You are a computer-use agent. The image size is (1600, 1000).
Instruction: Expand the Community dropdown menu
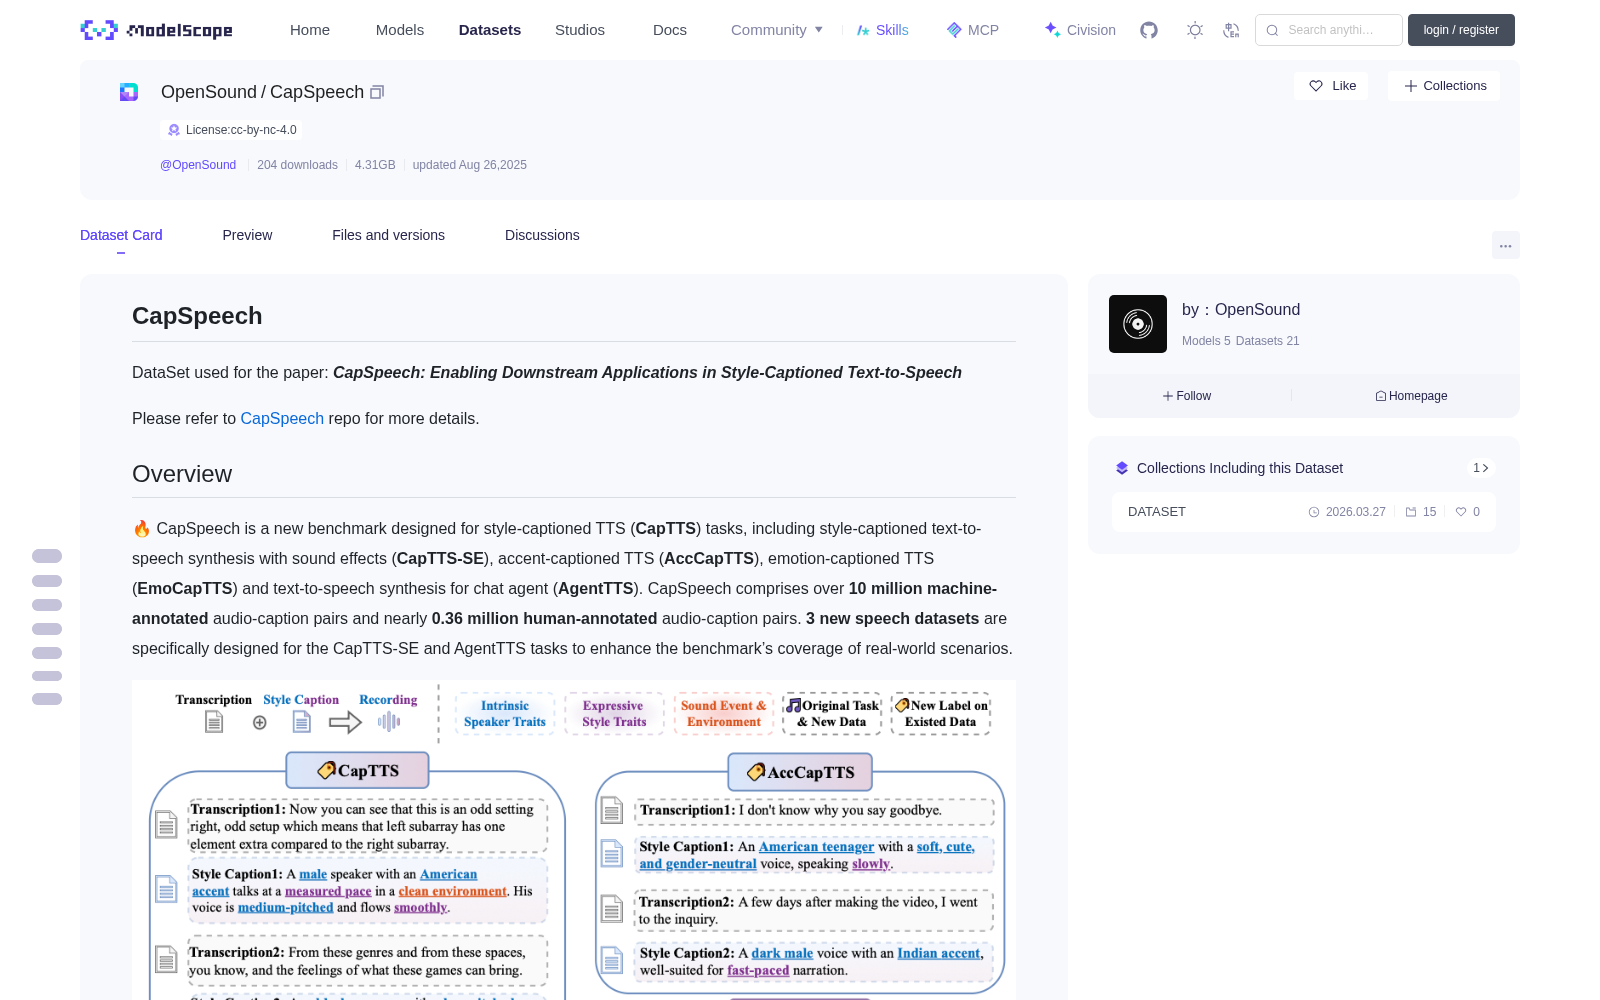point(777,30)
